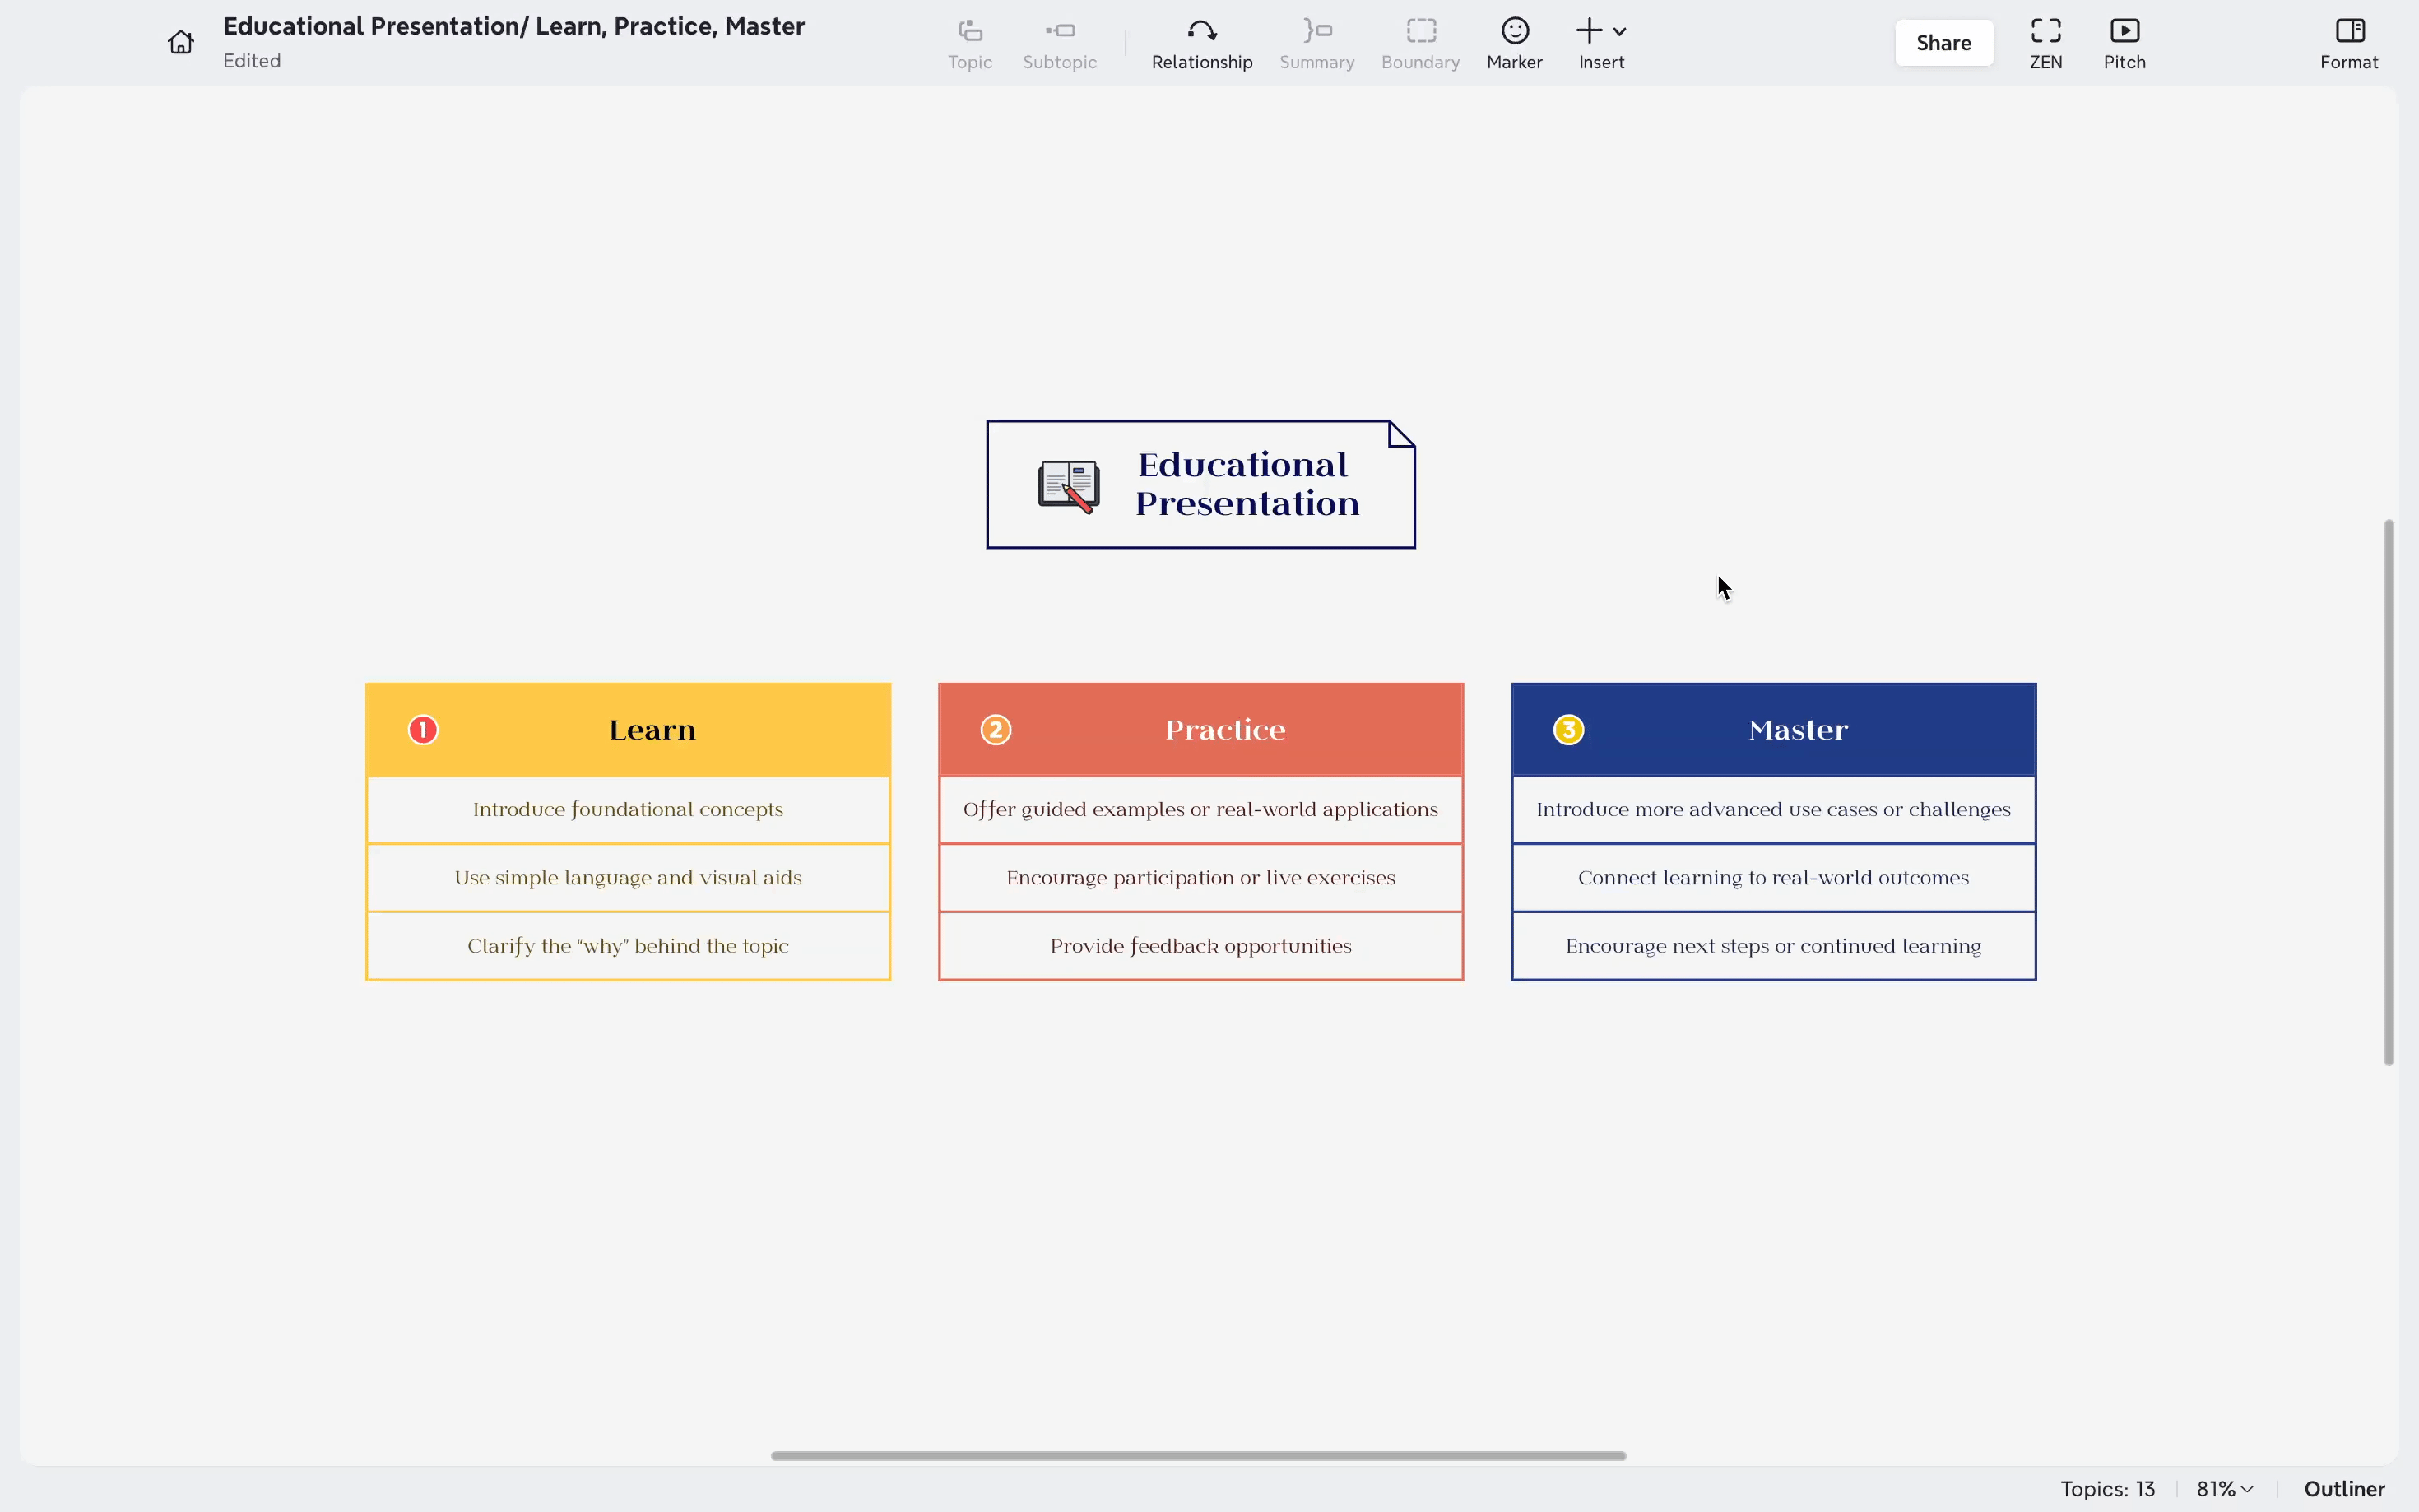Click the 'Edited' status label
This screenshot has height=1512, width=2419.
251,61
